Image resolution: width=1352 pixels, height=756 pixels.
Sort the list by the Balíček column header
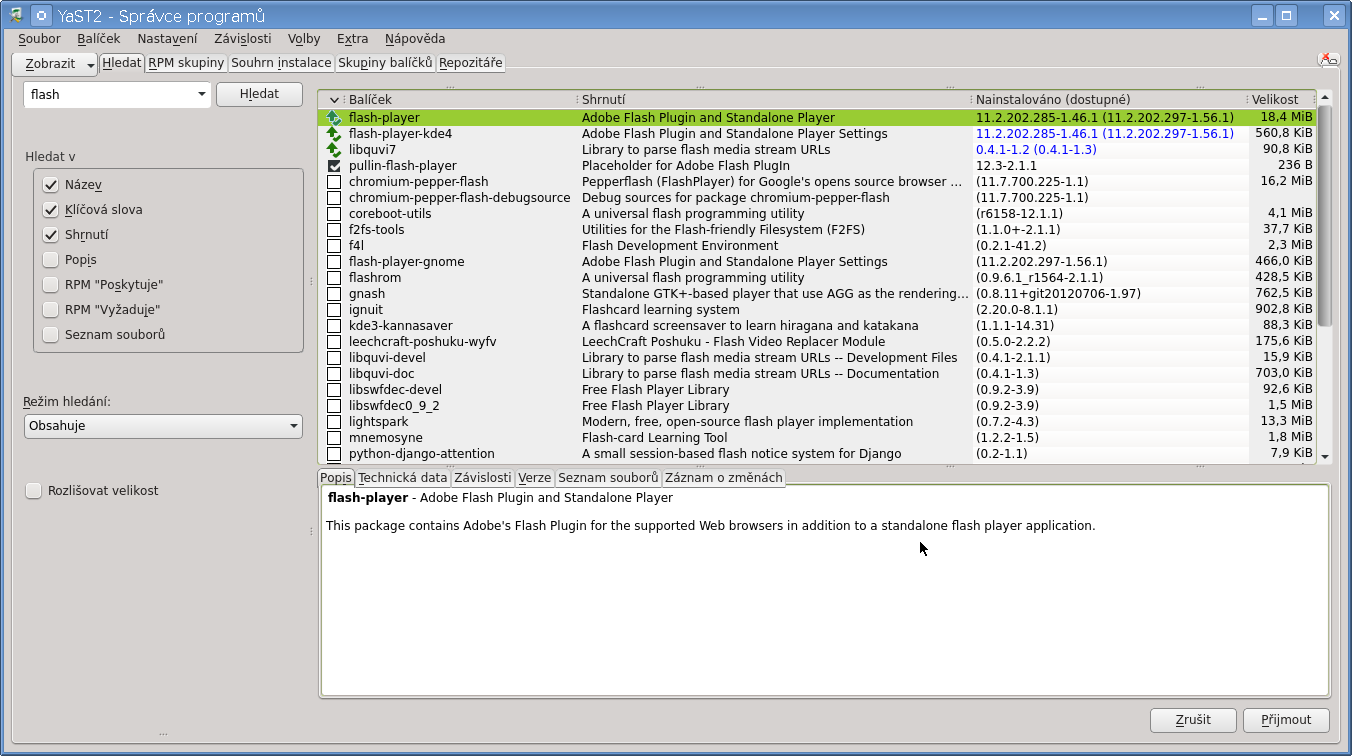click(x=461, y=100)
